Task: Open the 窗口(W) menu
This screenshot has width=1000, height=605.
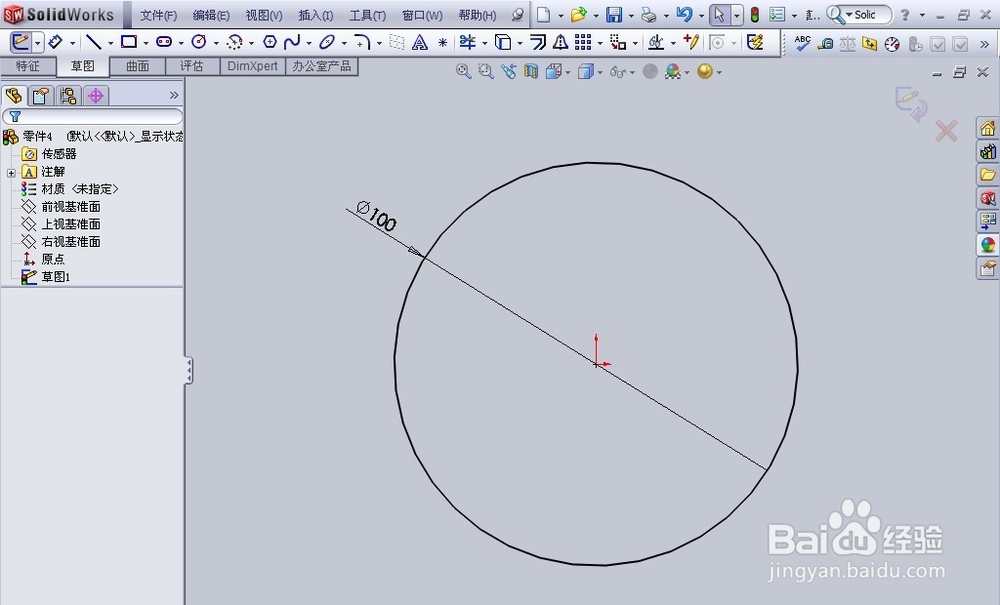Action: pos(422,15)
